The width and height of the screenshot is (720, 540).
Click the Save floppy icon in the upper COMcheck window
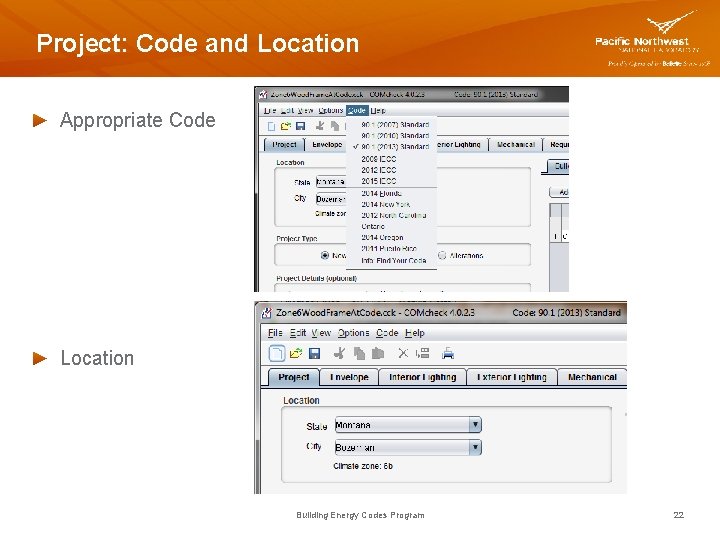click(x=301, y=126)
